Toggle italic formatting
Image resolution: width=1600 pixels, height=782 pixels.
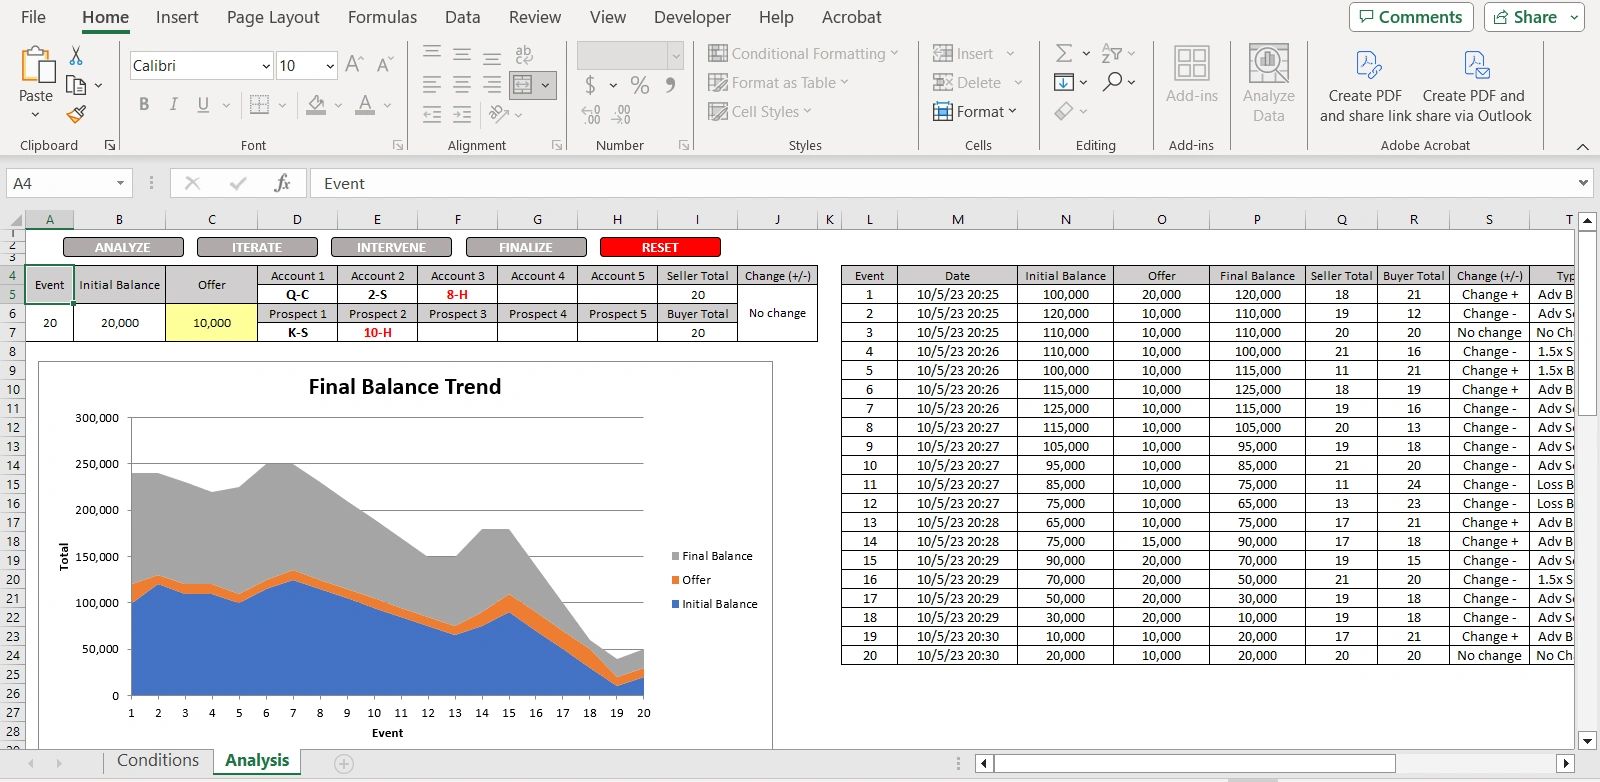click(173, 104)
